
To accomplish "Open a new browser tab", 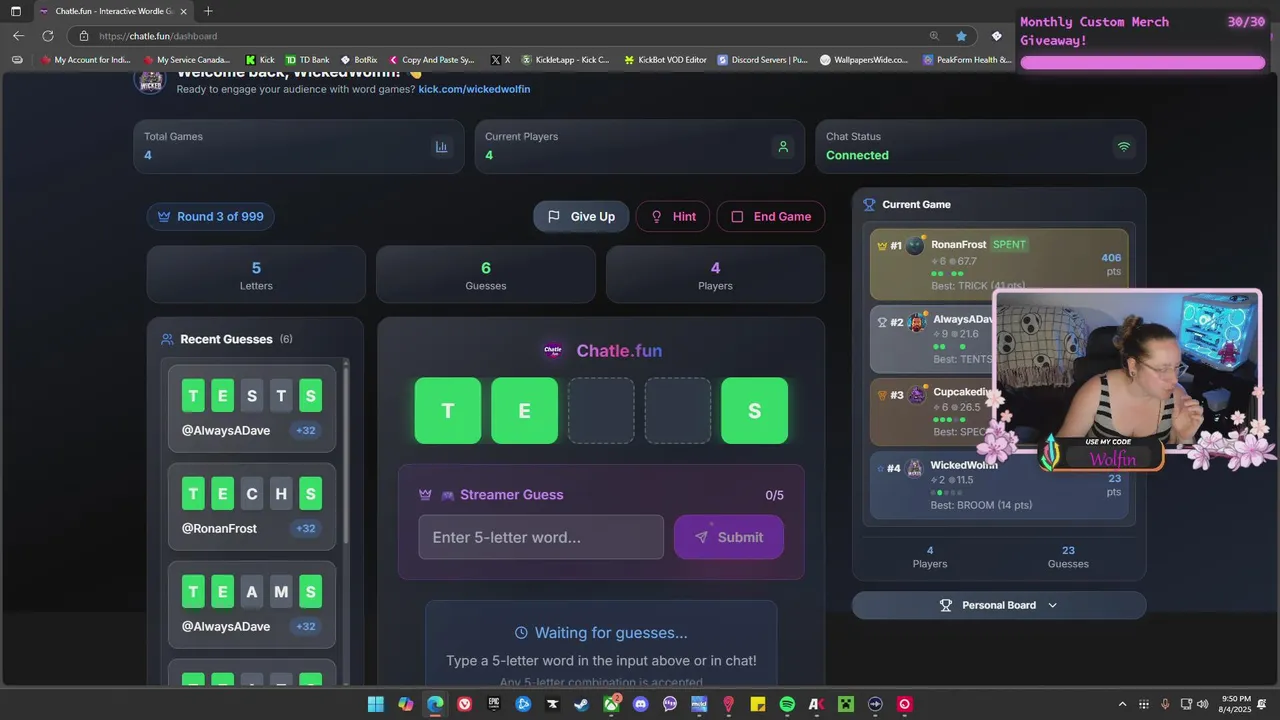I will pos(208,11).
